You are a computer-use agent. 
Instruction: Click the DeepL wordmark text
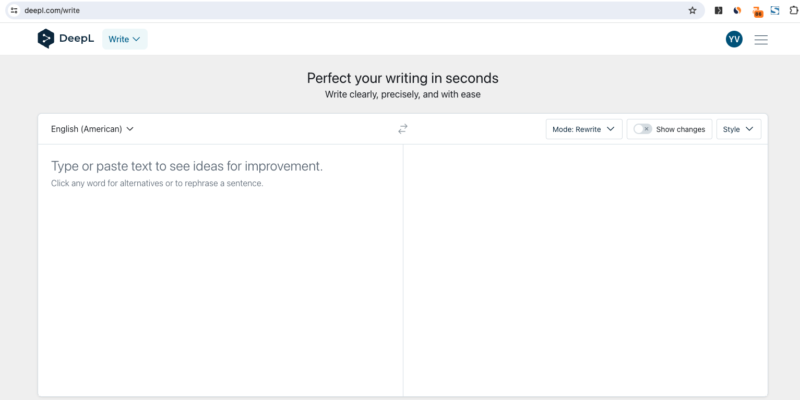(x=78, y=39)
